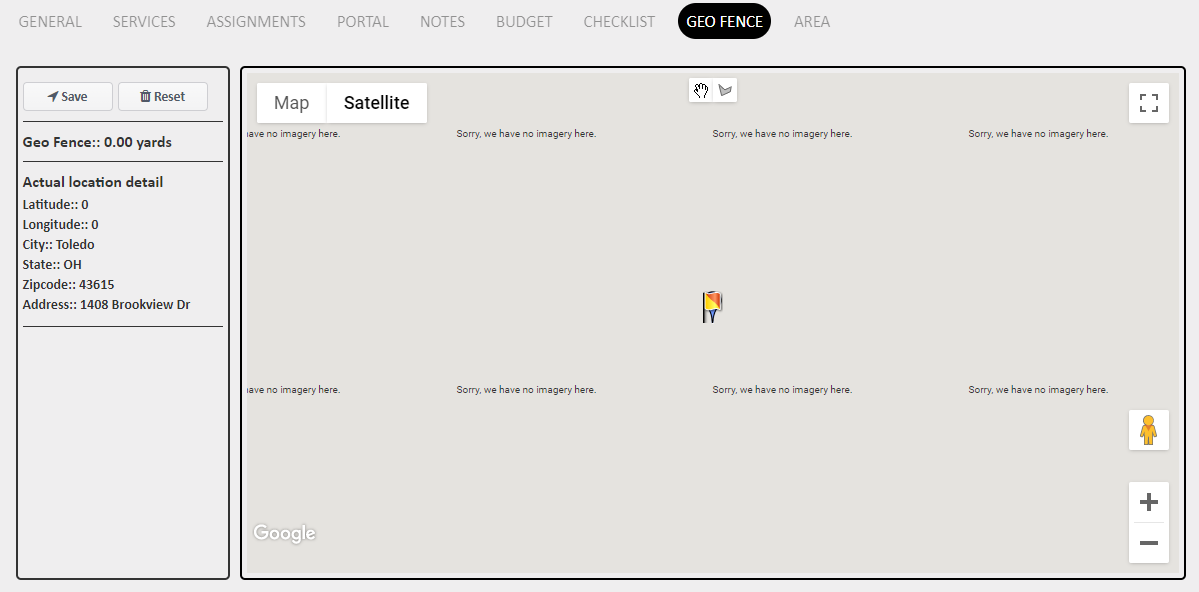
Task: Zoom in on the map
Action: pyautogui.click(x=1148, y=502)
